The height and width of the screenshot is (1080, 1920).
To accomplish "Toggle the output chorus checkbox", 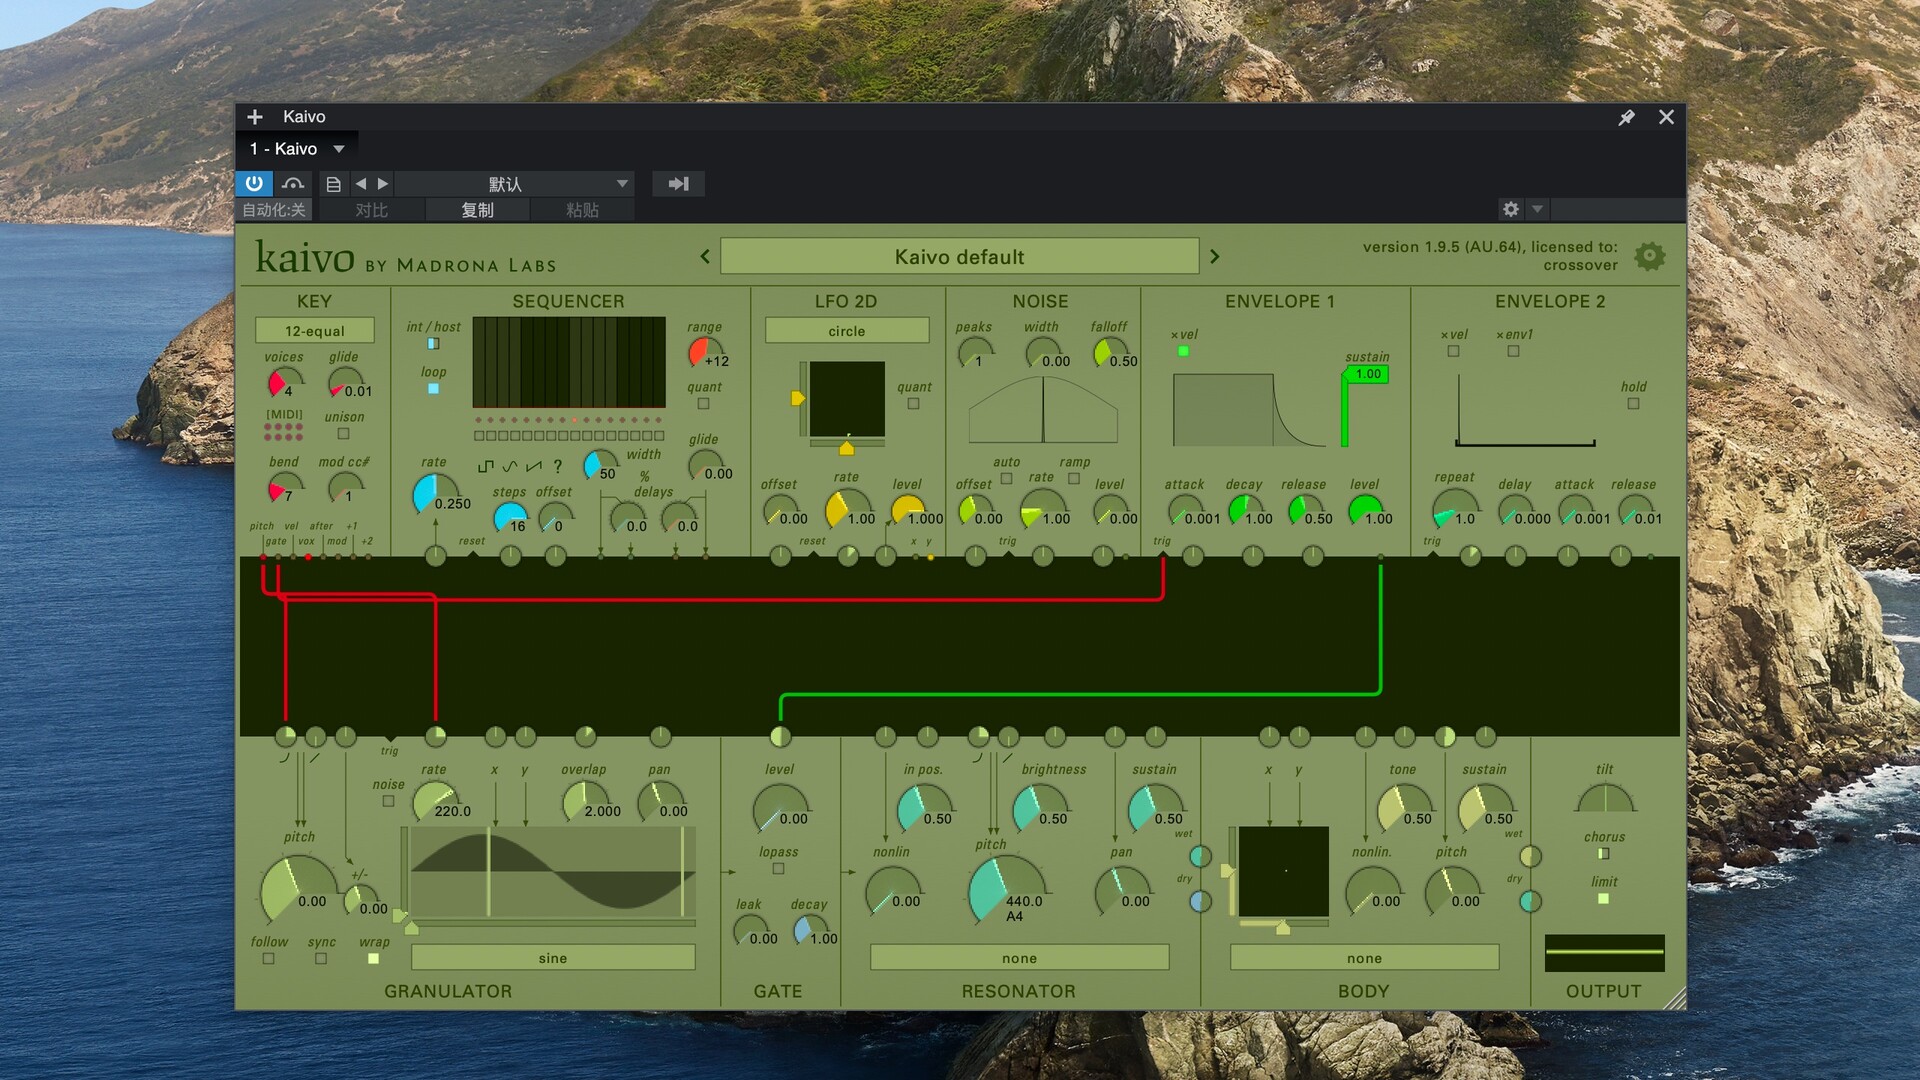I will 1603,854.
